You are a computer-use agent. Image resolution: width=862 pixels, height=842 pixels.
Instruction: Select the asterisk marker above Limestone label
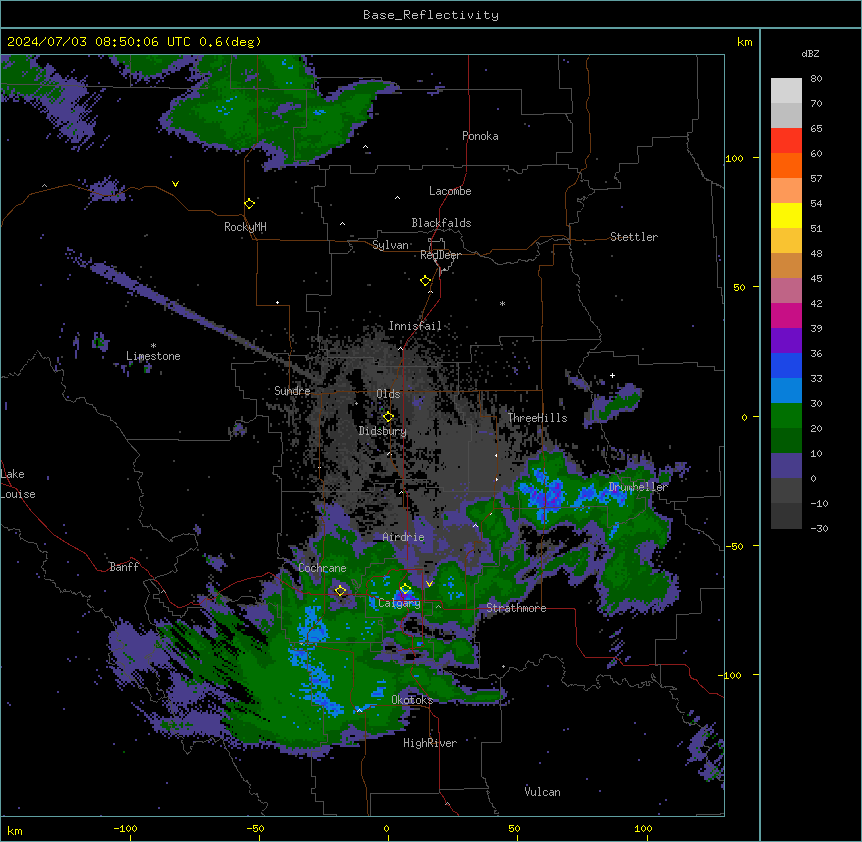point(153,346)
